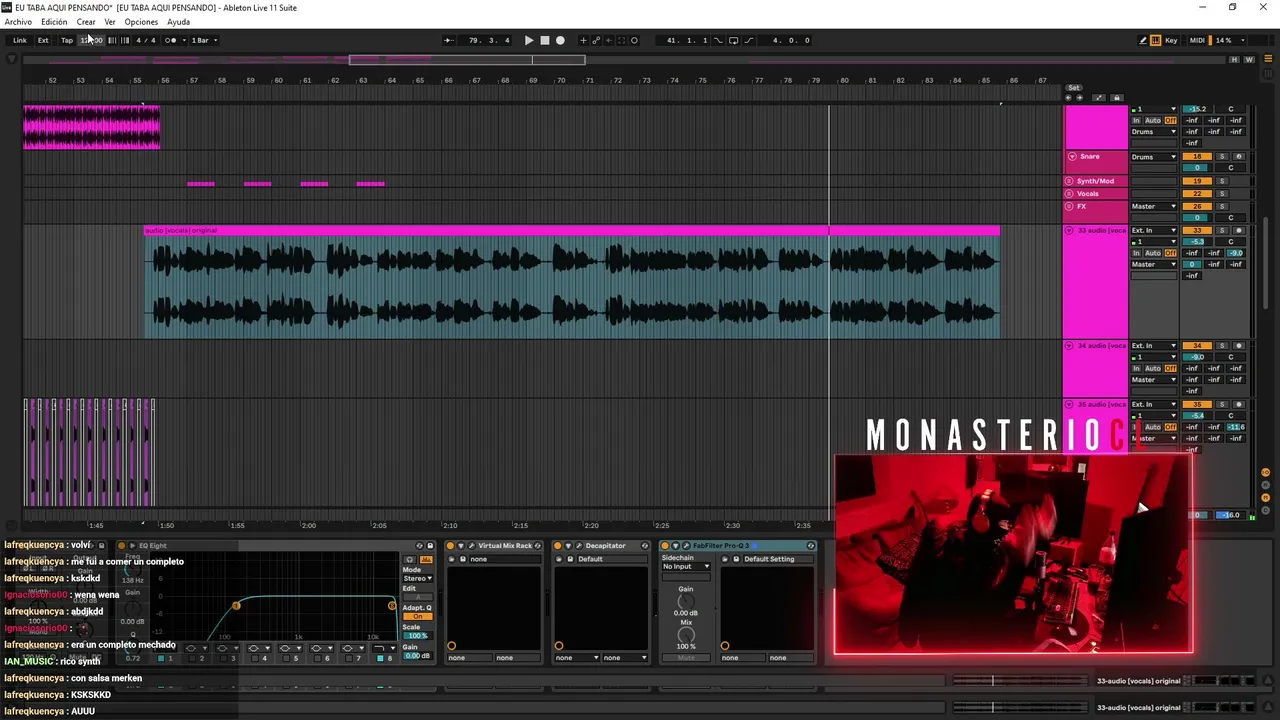This screenshot has height=720, width=1280.
Task: Click the 4 / 4 time signature field
Action: tap(145, 40)
